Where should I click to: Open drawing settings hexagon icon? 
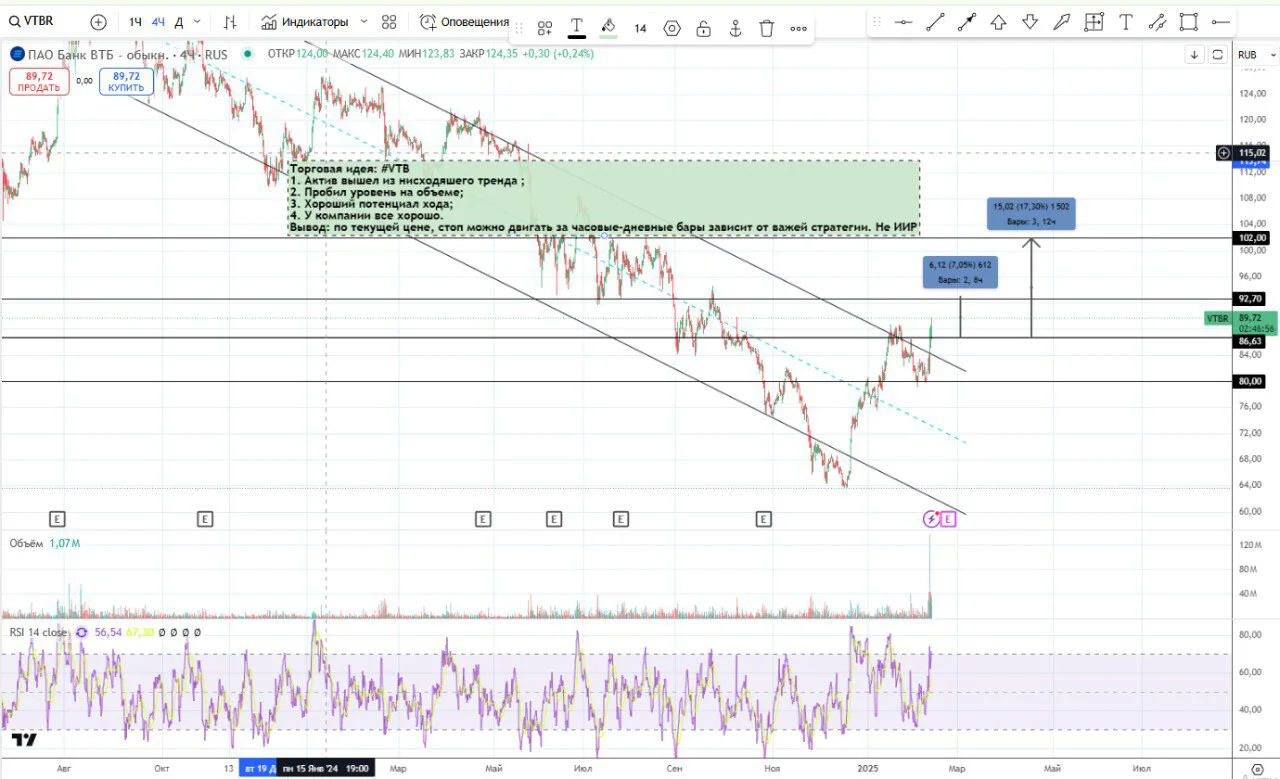(672, 28)
